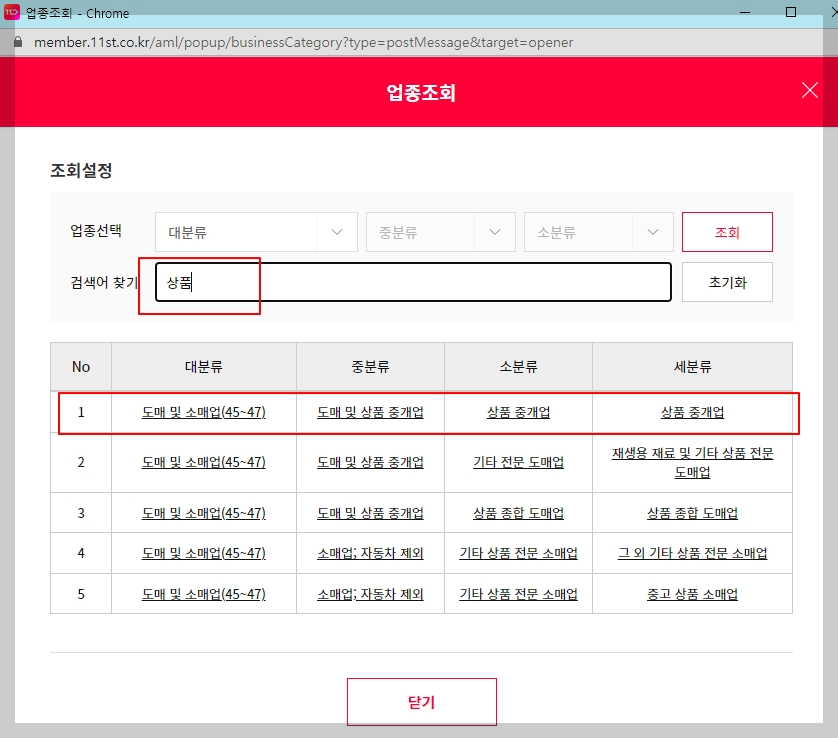Viewport: 838px width, 738px height.
Task: Click the address bar URL
Action: (x=303, y=42)
